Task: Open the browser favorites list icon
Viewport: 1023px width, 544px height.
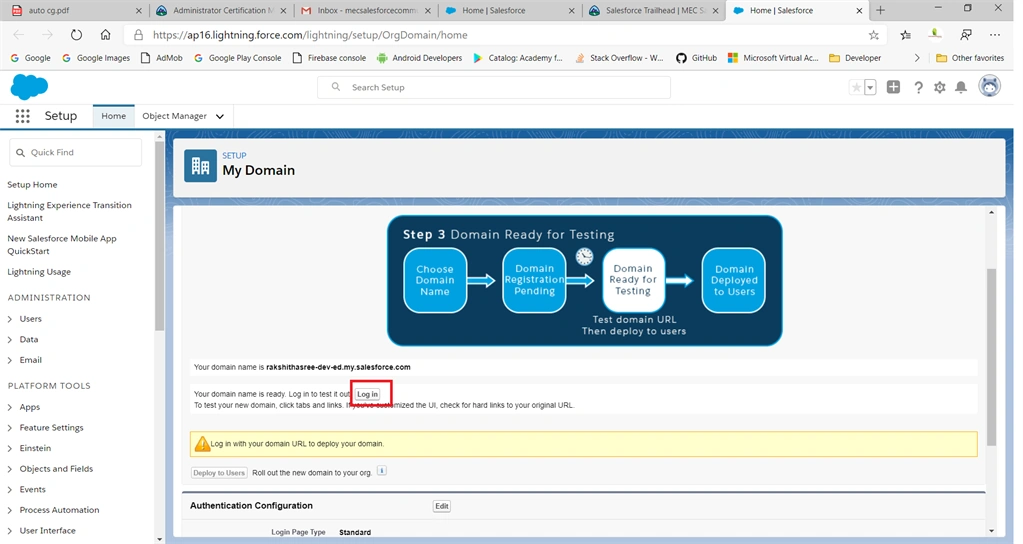Action: [906, 35]
